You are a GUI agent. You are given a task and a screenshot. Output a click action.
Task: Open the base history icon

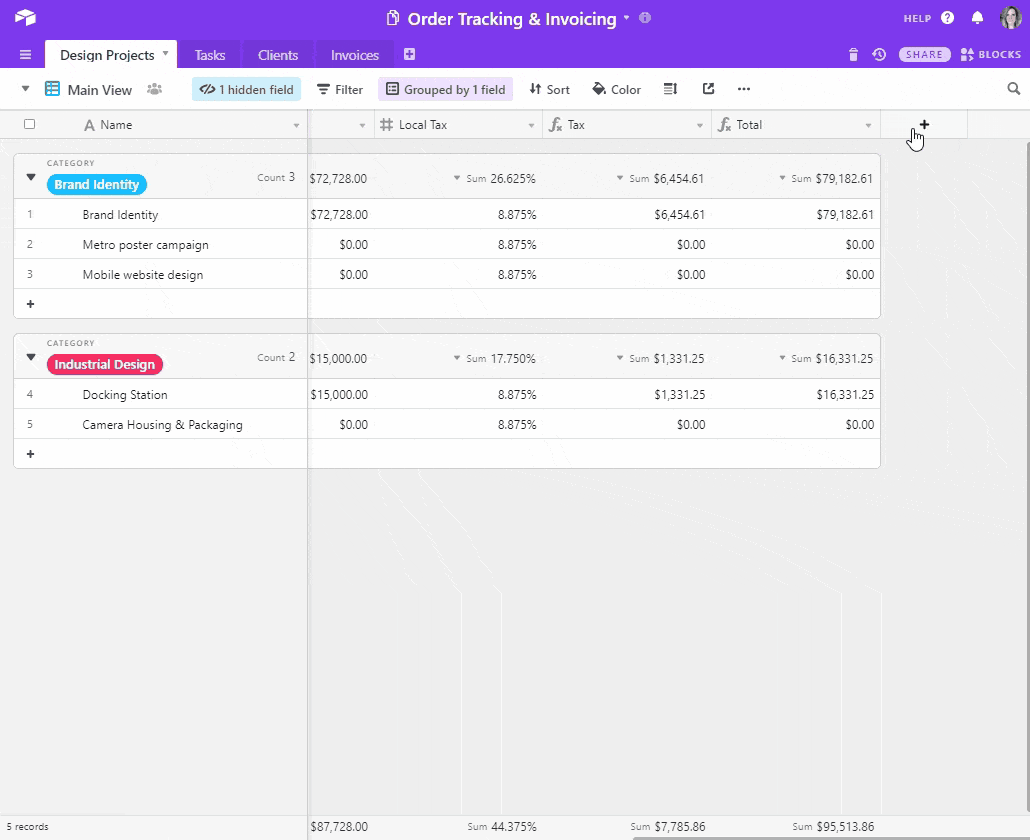879,55
